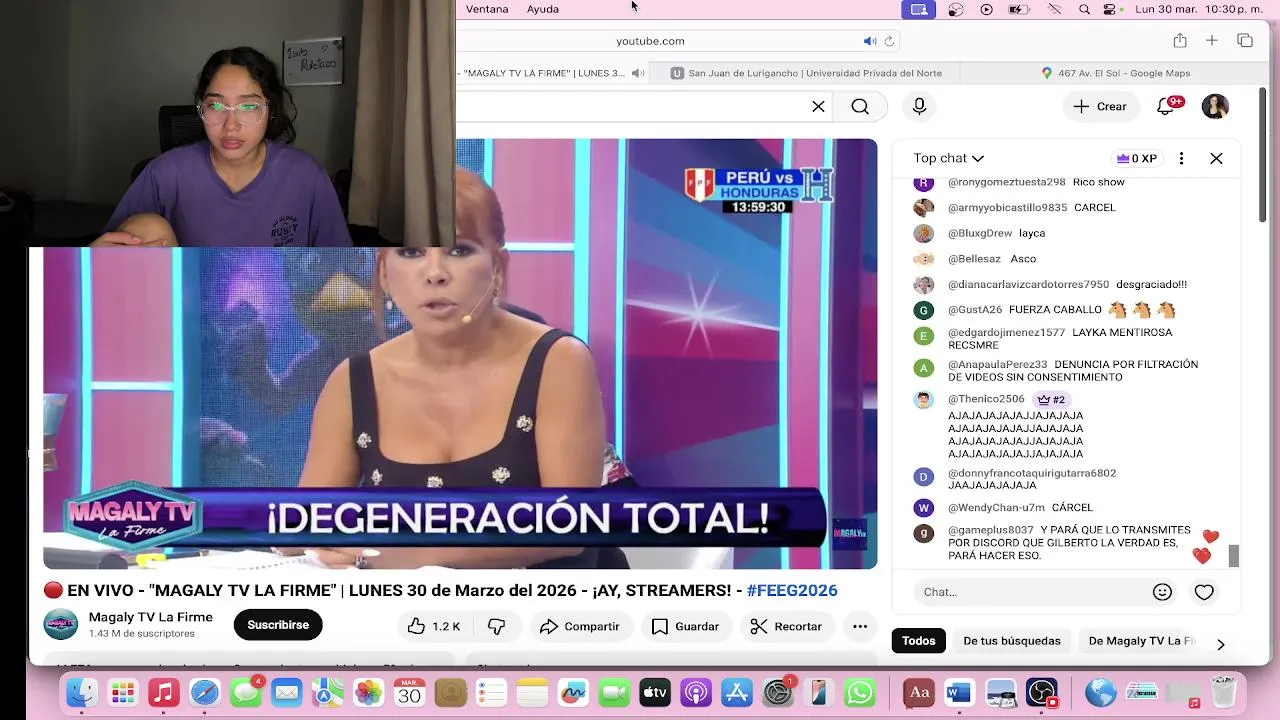Open Magaly TV La Firme channel name link

point(151,618)
